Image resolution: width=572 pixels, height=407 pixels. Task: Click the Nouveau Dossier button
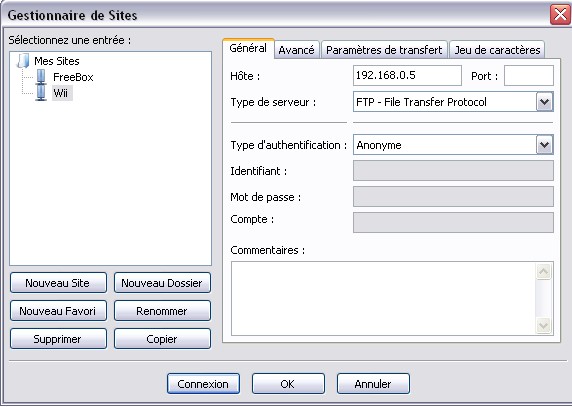coord(162,283)
